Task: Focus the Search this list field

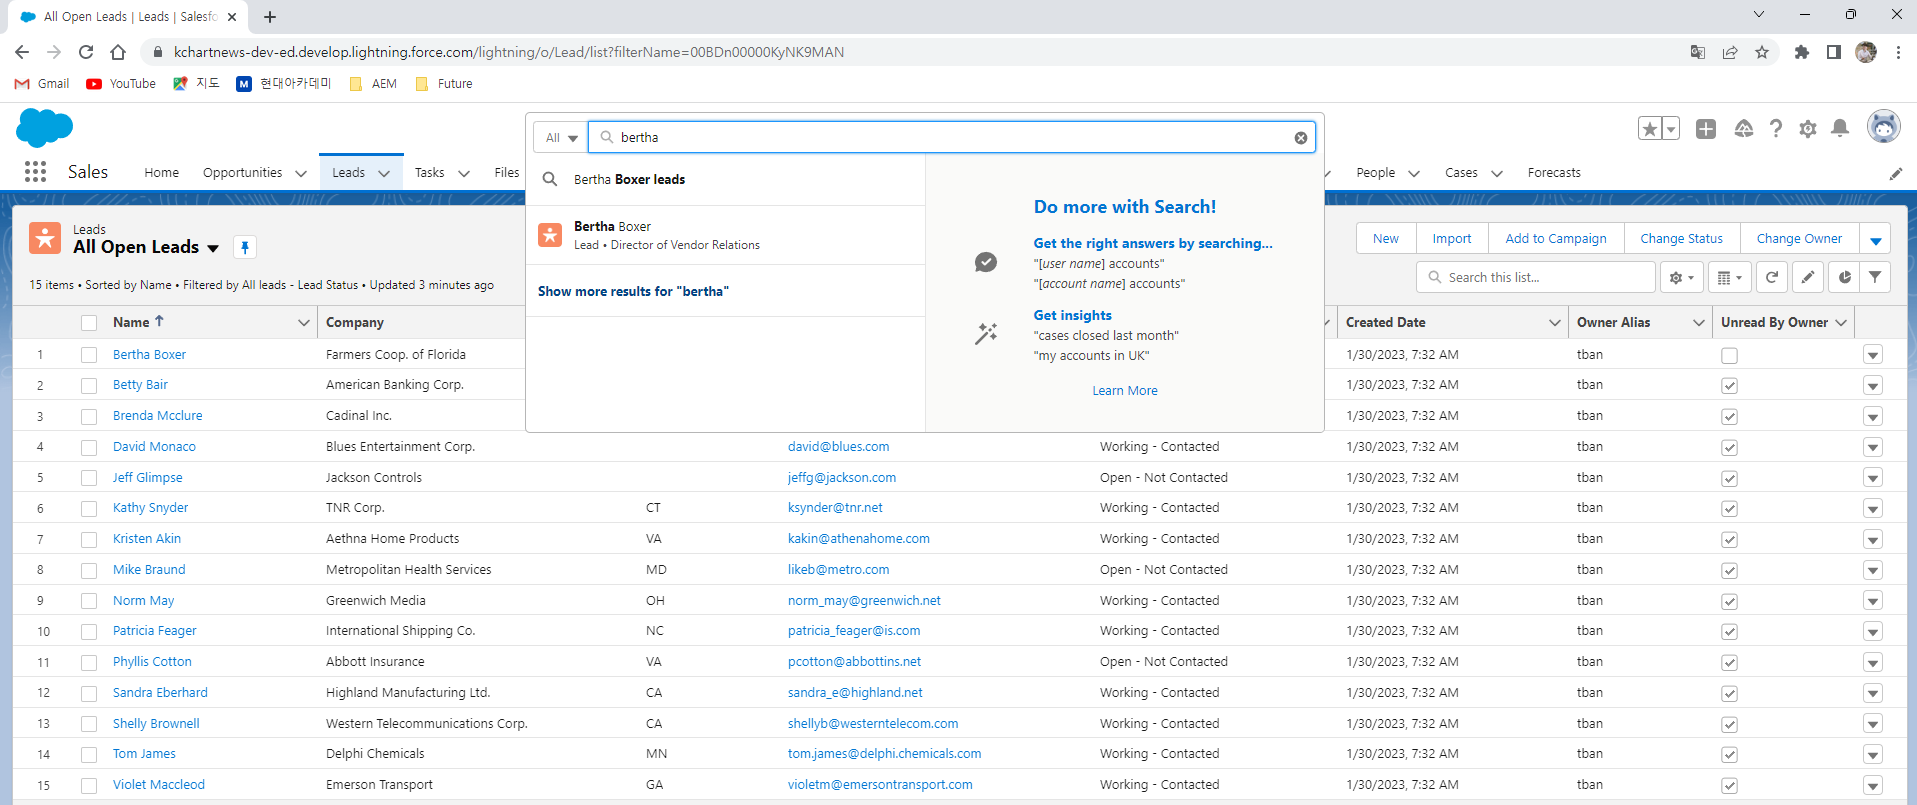Action: click(x=1536, y=277)
